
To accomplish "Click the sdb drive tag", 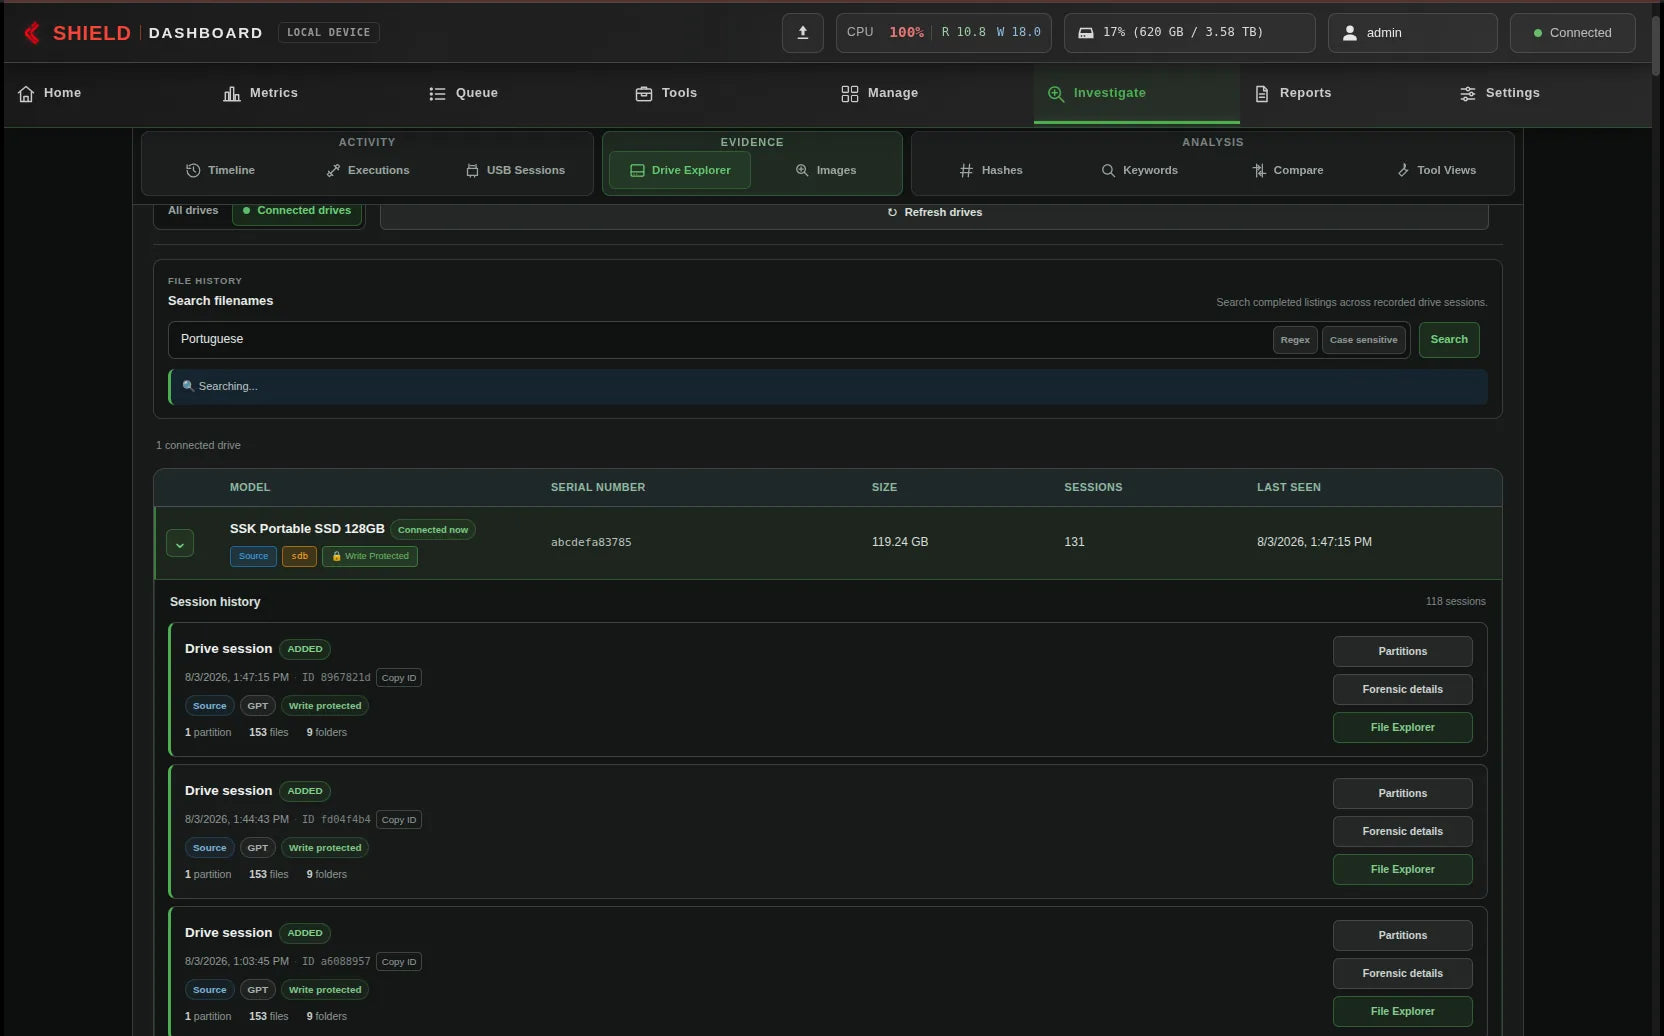I will (299, 557).
